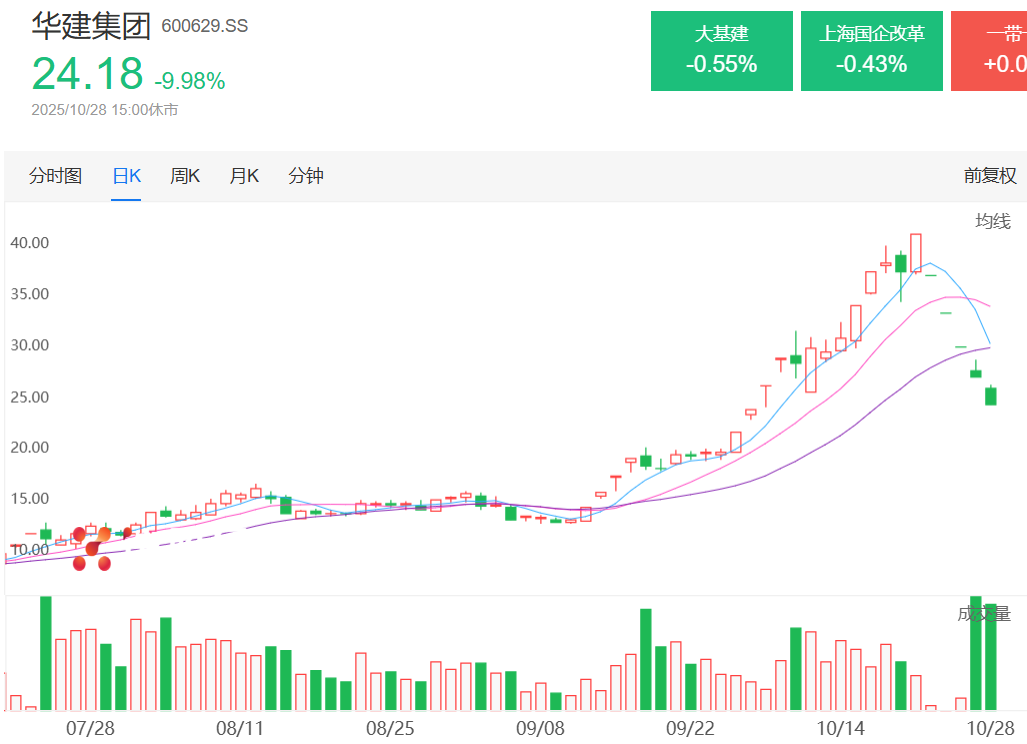Click the tallest green volume bar on the left
Image resolution: width=1027 pixels, height=744 pixels.
click(45, 652)
